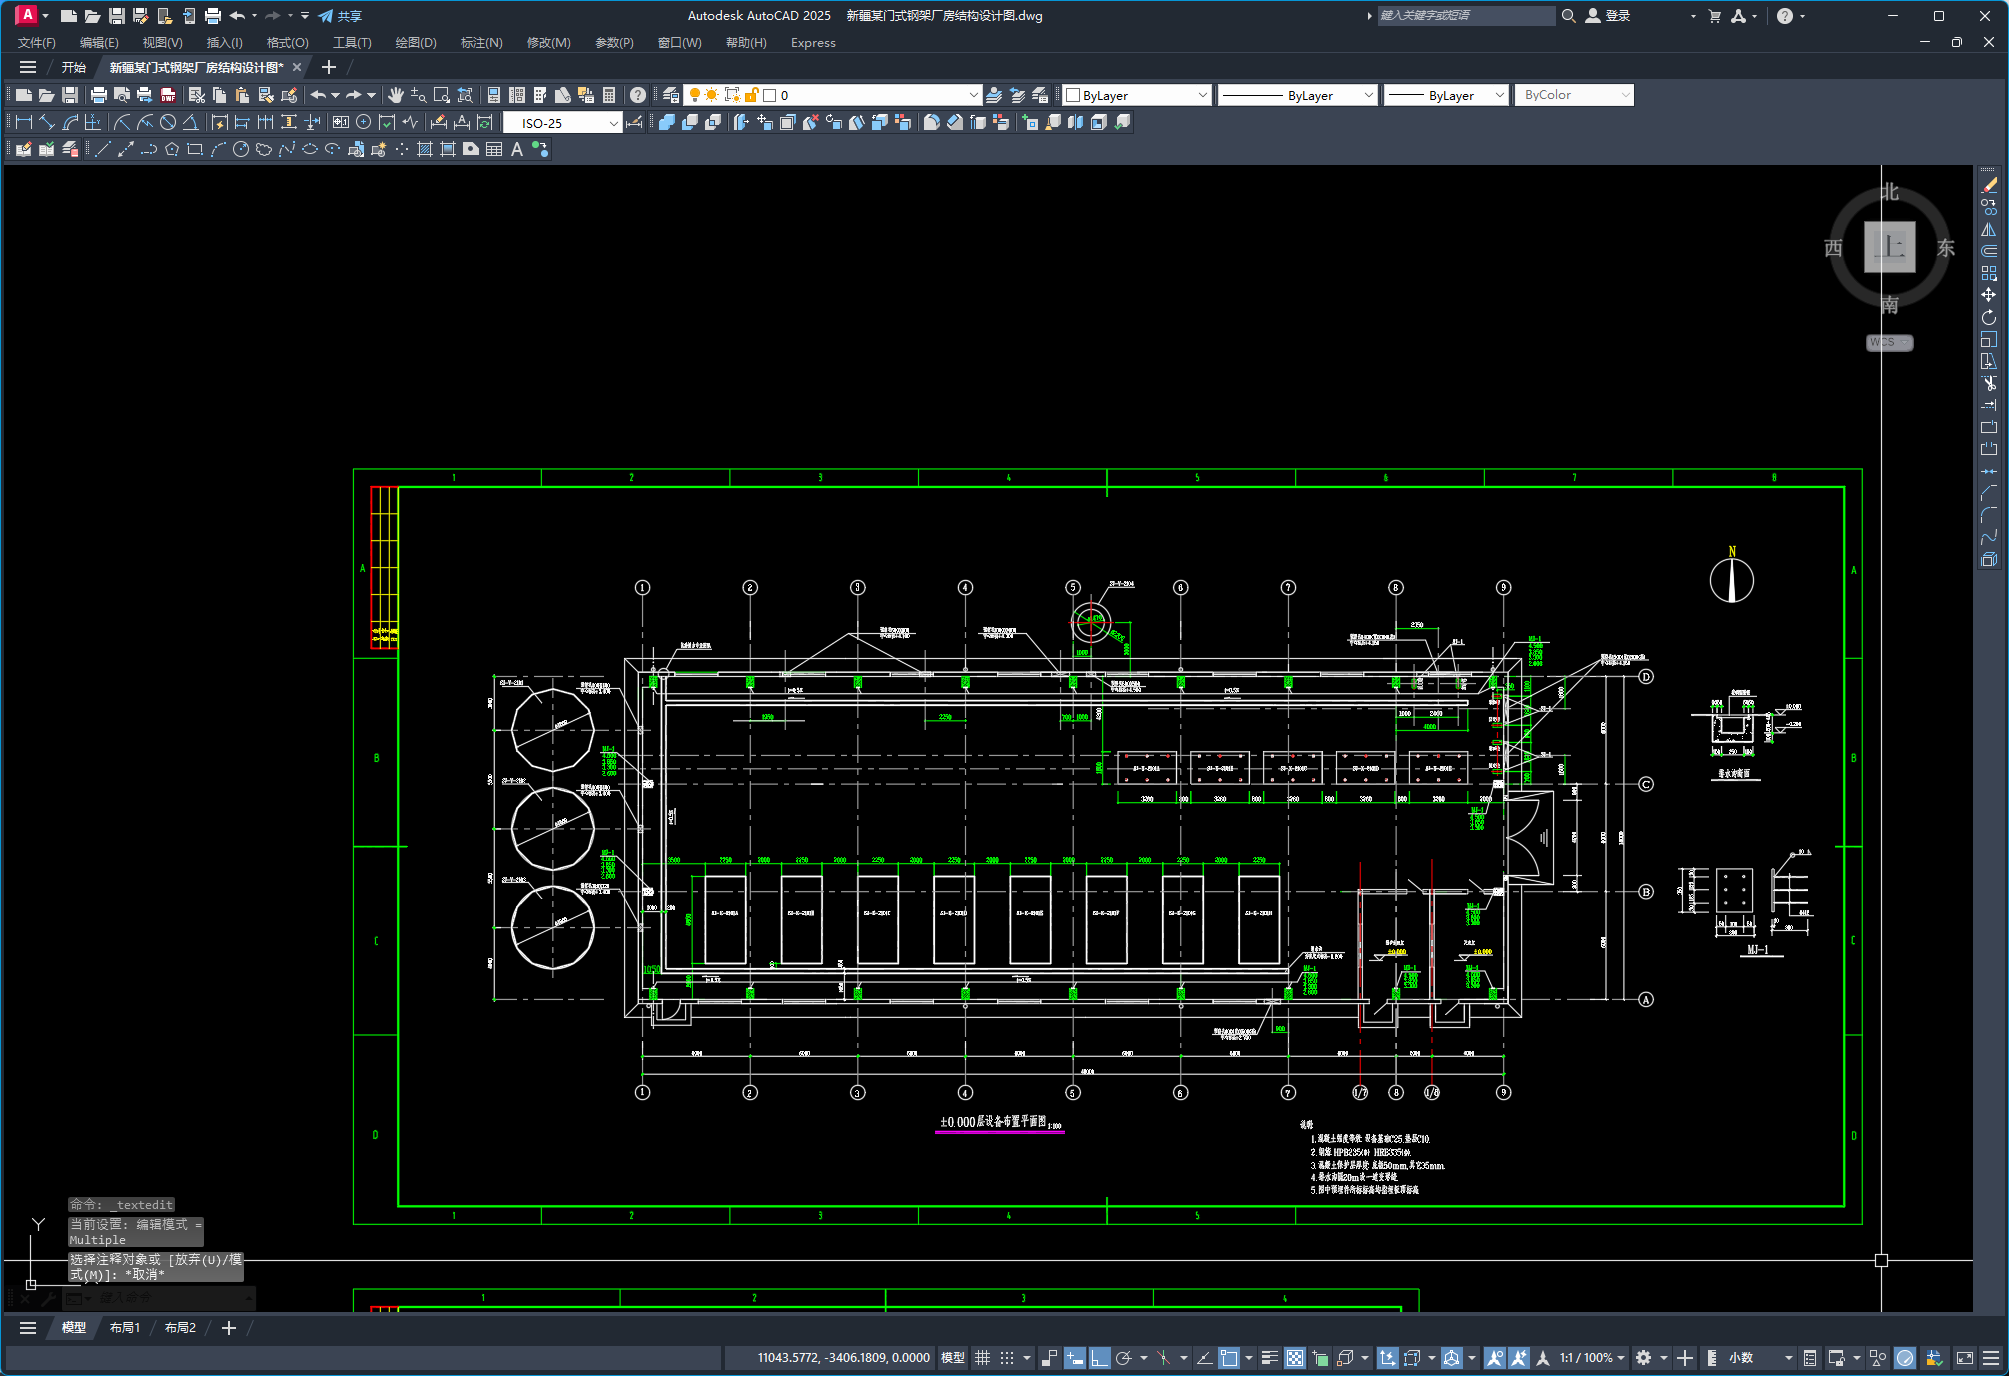Switch to the 开始 tab

pos(74,67)
